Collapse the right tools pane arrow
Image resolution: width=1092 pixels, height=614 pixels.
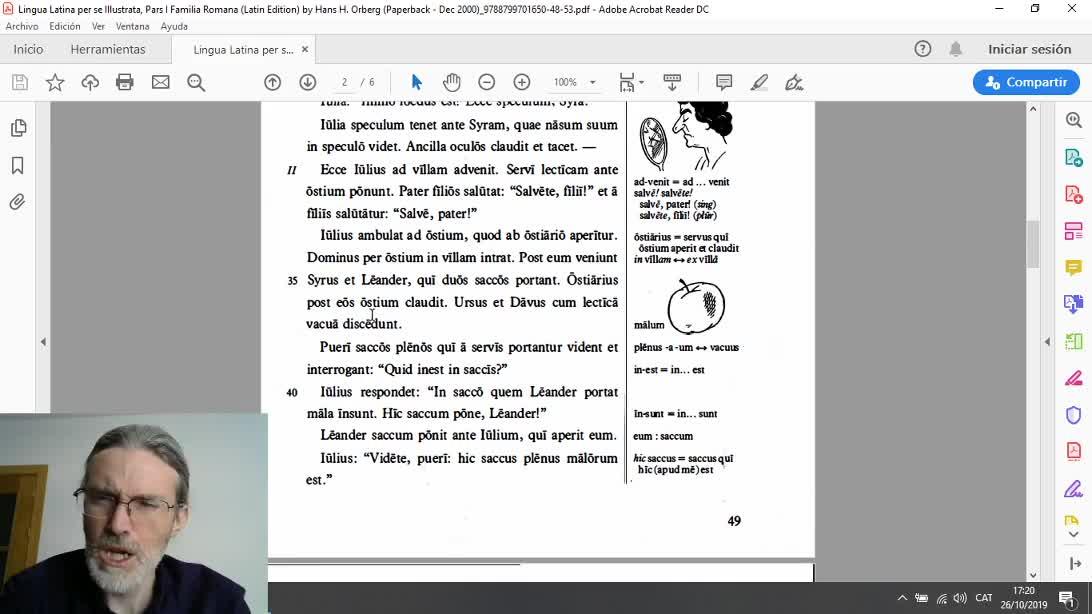pyautogui.click(x=1047, y=342)
